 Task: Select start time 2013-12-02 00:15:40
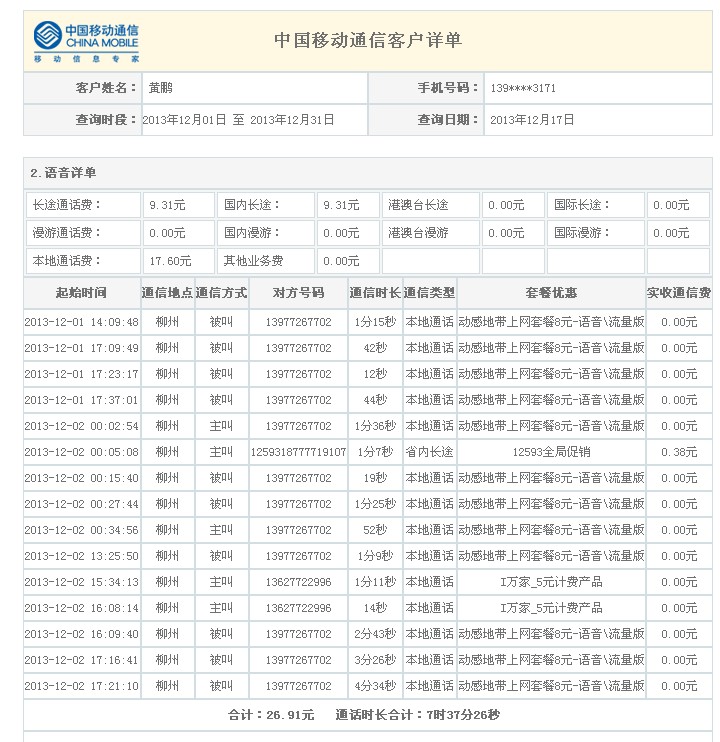81,478
